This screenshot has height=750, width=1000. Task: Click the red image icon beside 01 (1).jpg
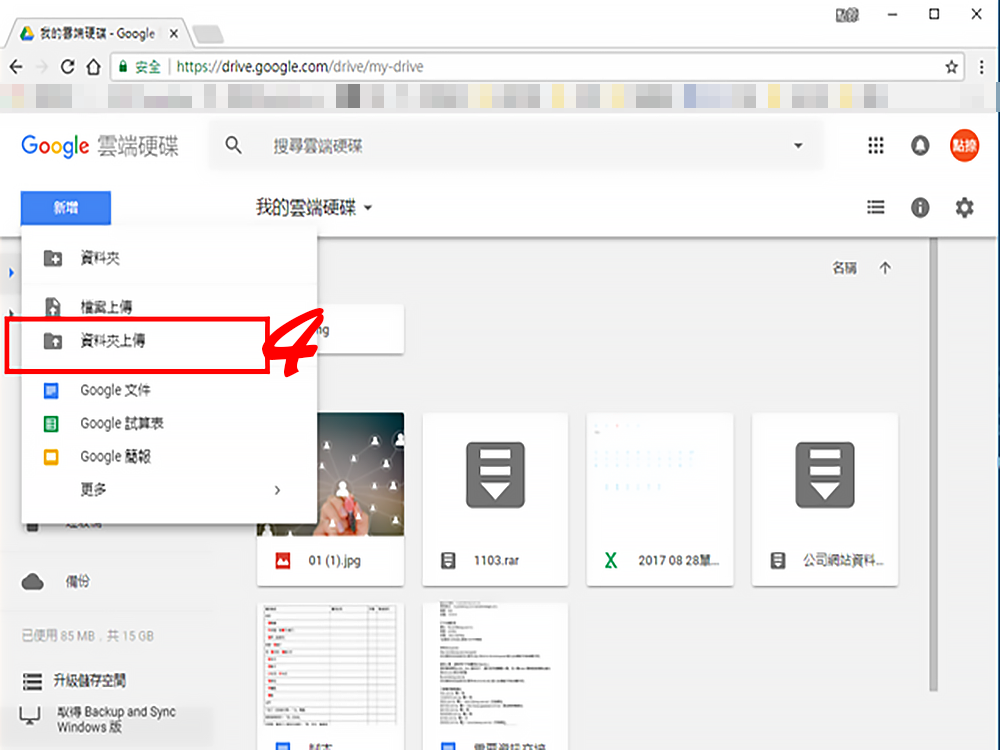point(283,561)
